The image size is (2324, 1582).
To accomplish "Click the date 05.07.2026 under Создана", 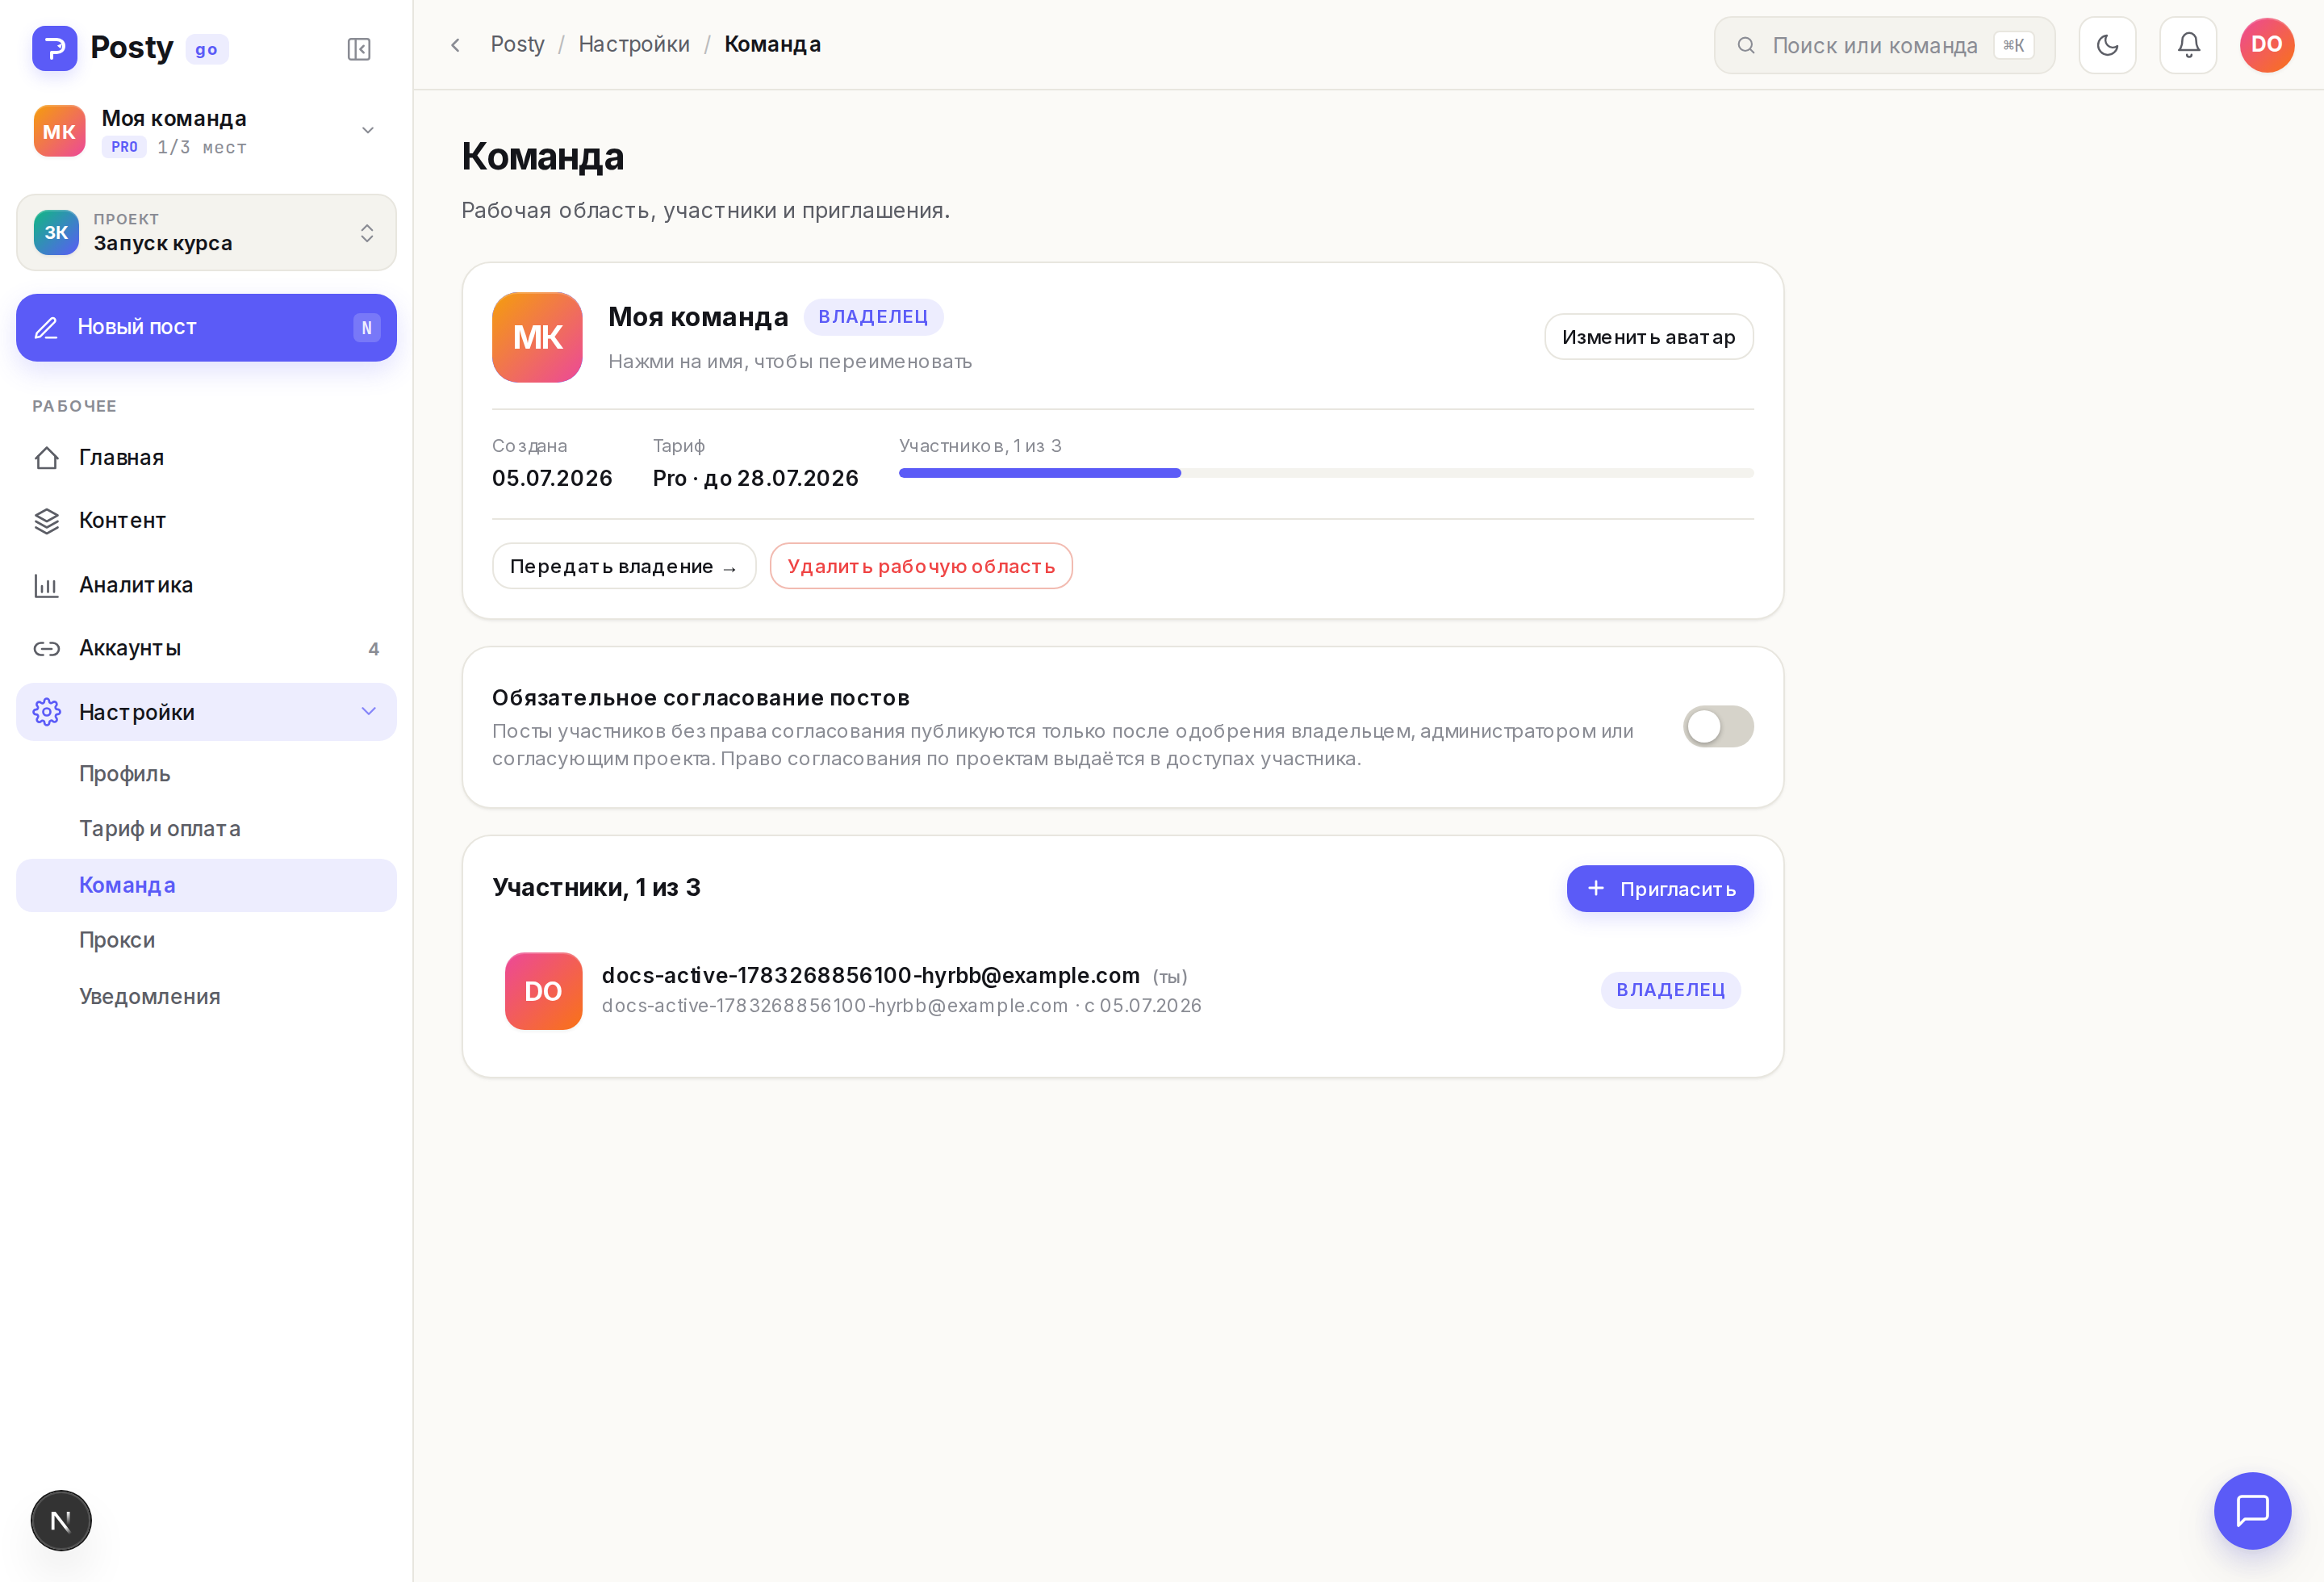I will pos(552,478).
